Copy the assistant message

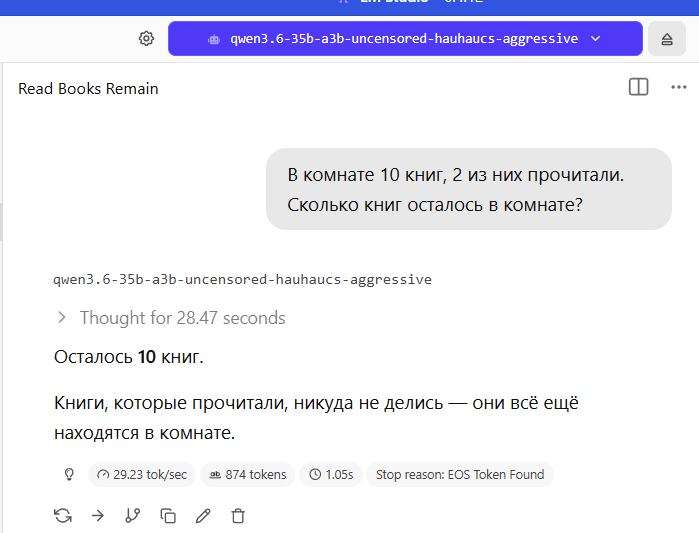168,516
